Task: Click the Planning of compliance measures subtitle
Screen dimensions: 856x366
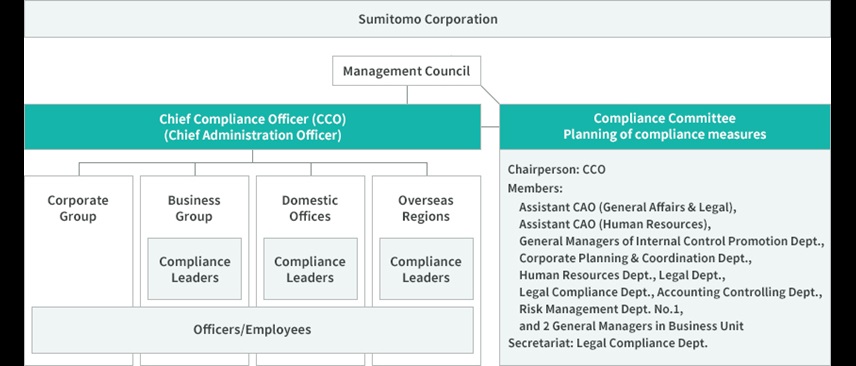Action: 665,134
